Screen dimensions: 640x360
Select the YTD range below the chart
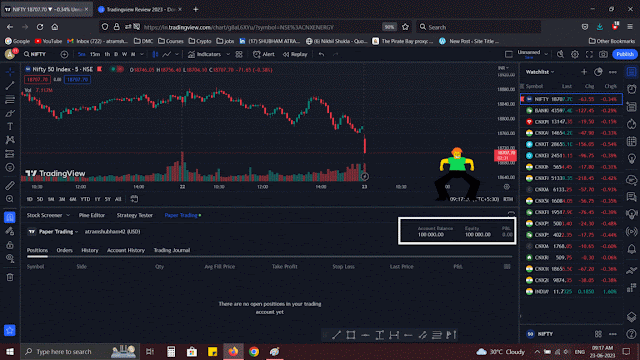85,199
